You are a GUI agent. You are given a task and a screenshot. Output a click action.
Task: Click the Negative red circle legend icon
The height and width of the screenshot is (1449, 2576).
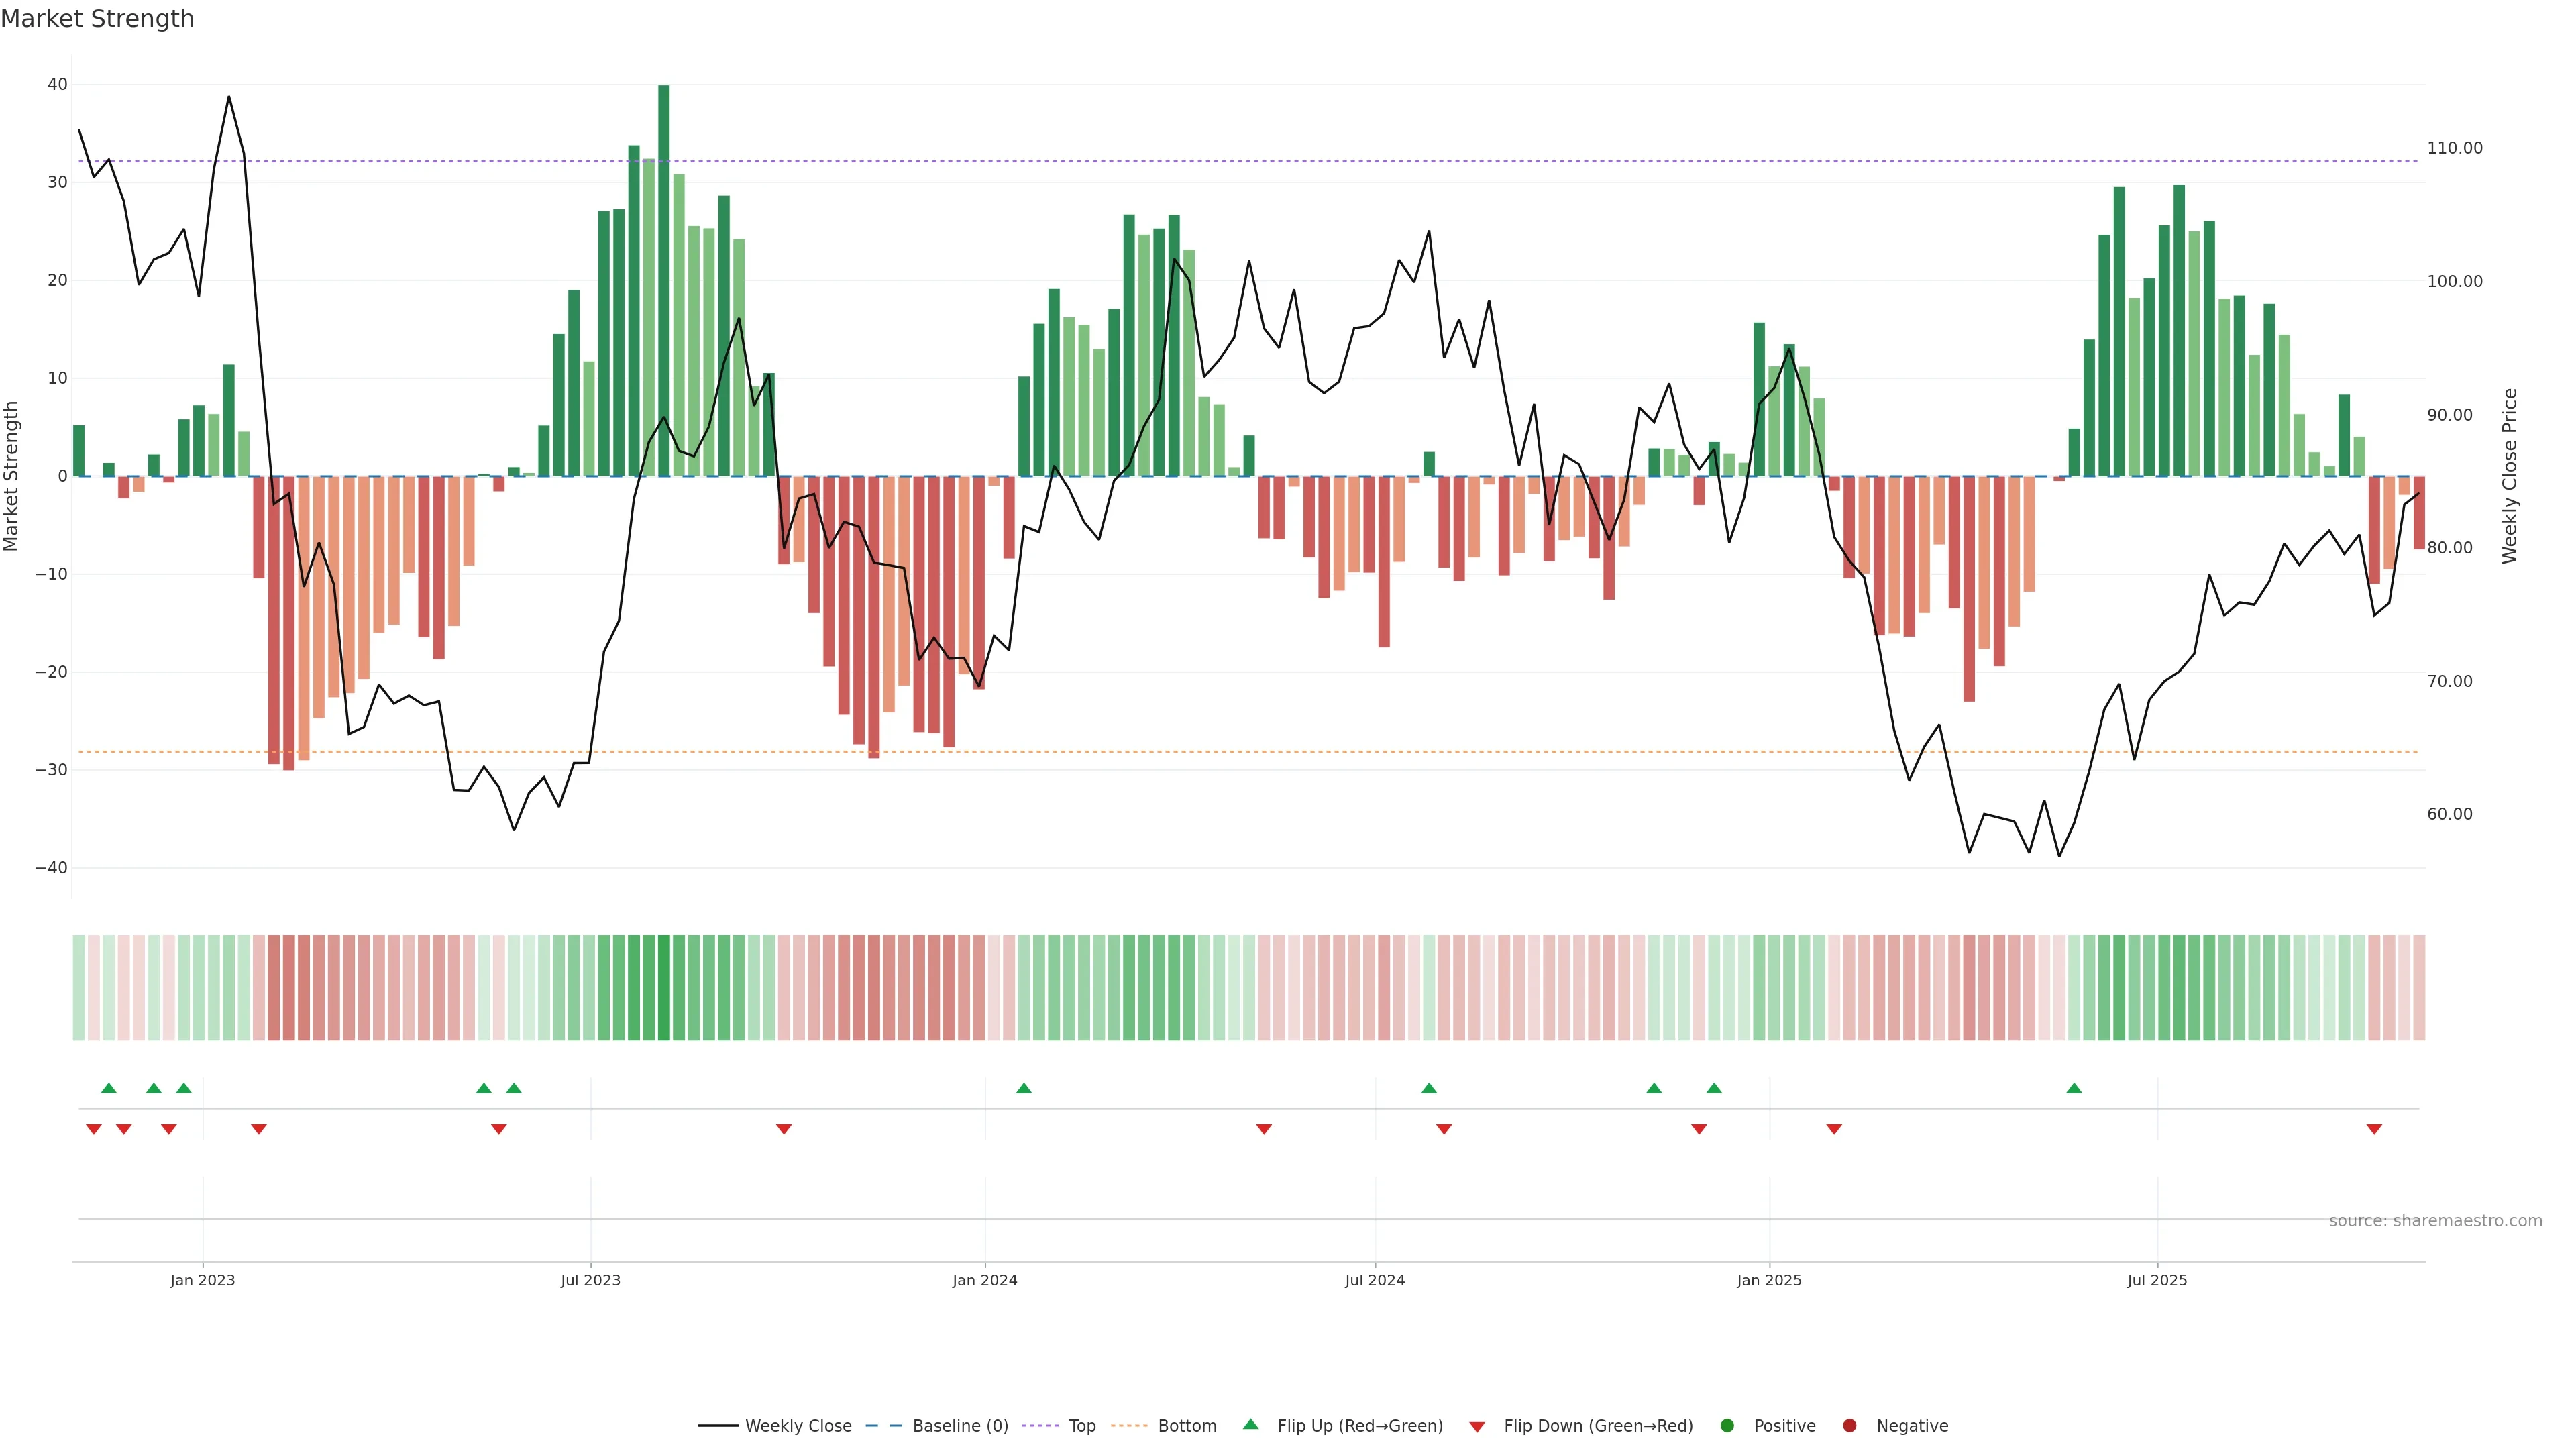(1849, 1426)
